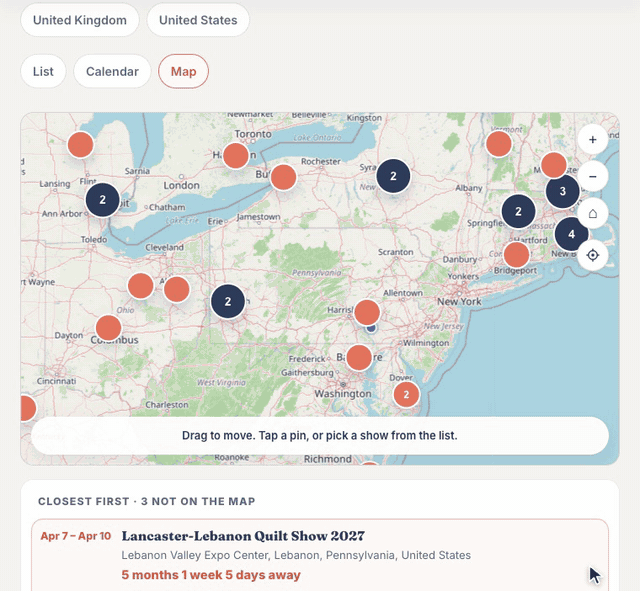The image size is (640, 591).
Task: Tap the orange pin near Manchester
Action: 553,165
